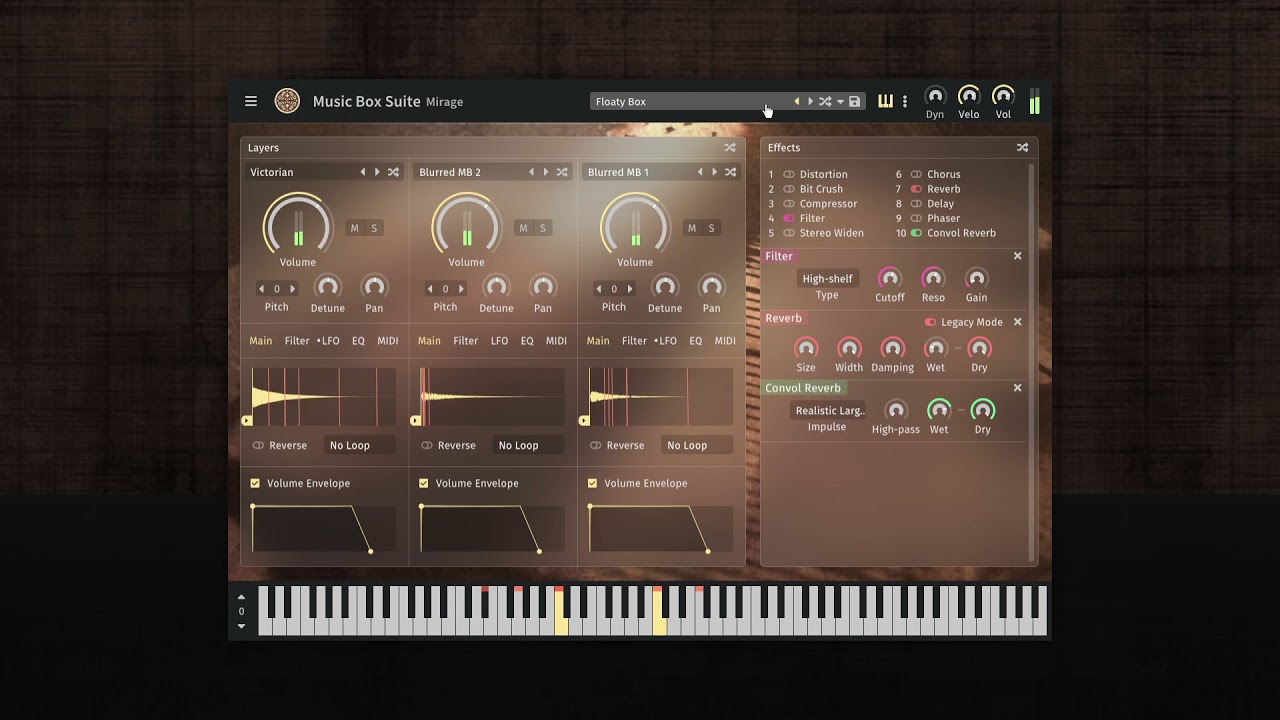Select the Main tab of Blurred MB 1
This screenshot has width=1280, height=720.
point(598,341)
